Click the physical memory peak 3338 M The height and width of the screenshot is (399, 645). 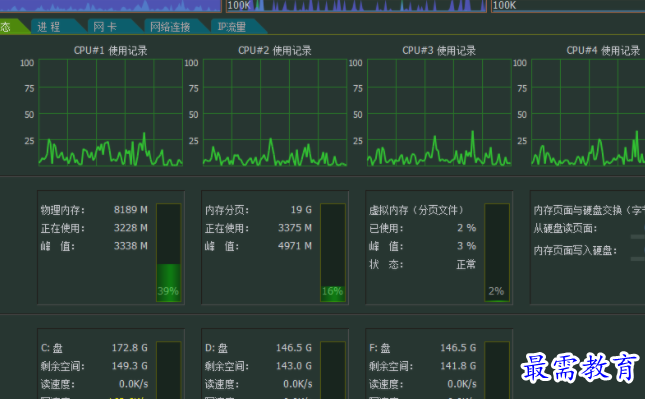pyautogui.click(x=131, y=246)
